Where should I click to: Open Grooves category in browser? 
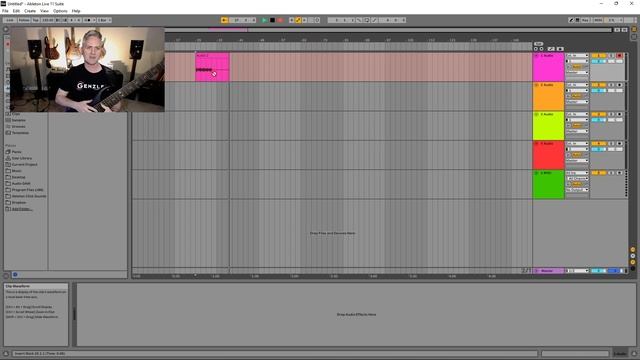tap(18, 127)
